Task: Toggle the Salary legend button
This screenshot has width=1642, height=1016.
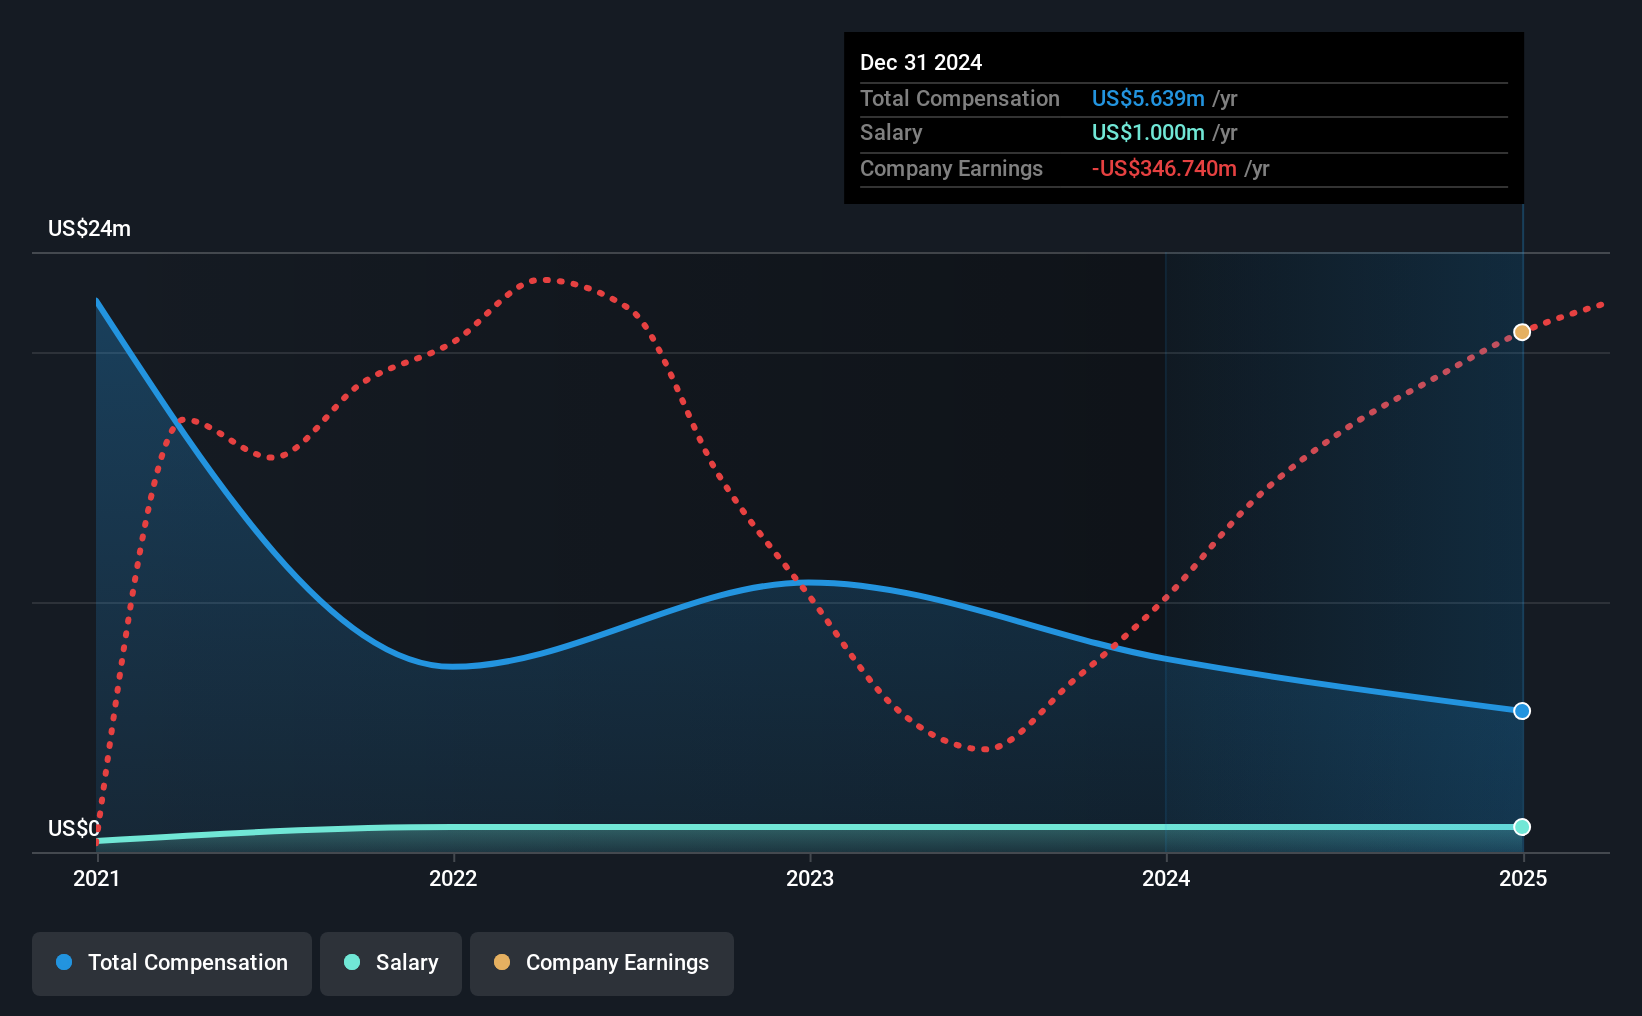Action: [x=391, y=963]
